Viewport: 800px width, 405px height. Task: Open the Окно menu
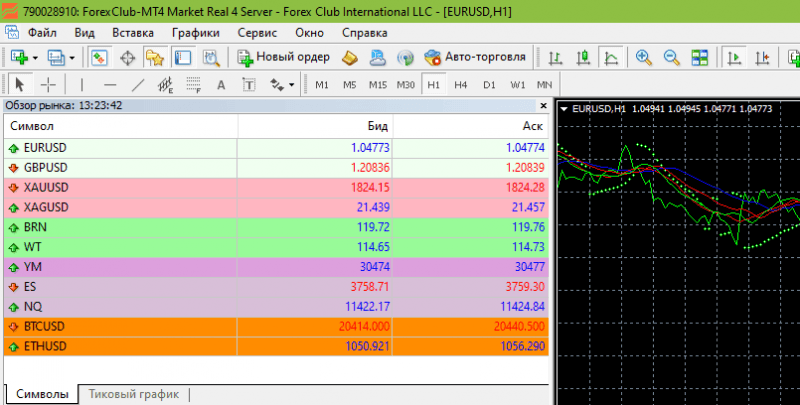309,33
